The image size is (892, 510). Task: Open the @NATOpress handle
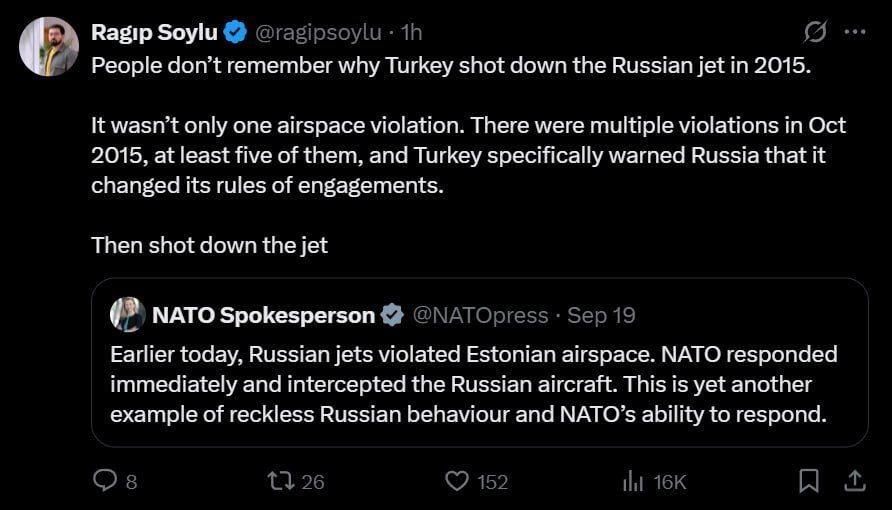[x=480, y=315]
